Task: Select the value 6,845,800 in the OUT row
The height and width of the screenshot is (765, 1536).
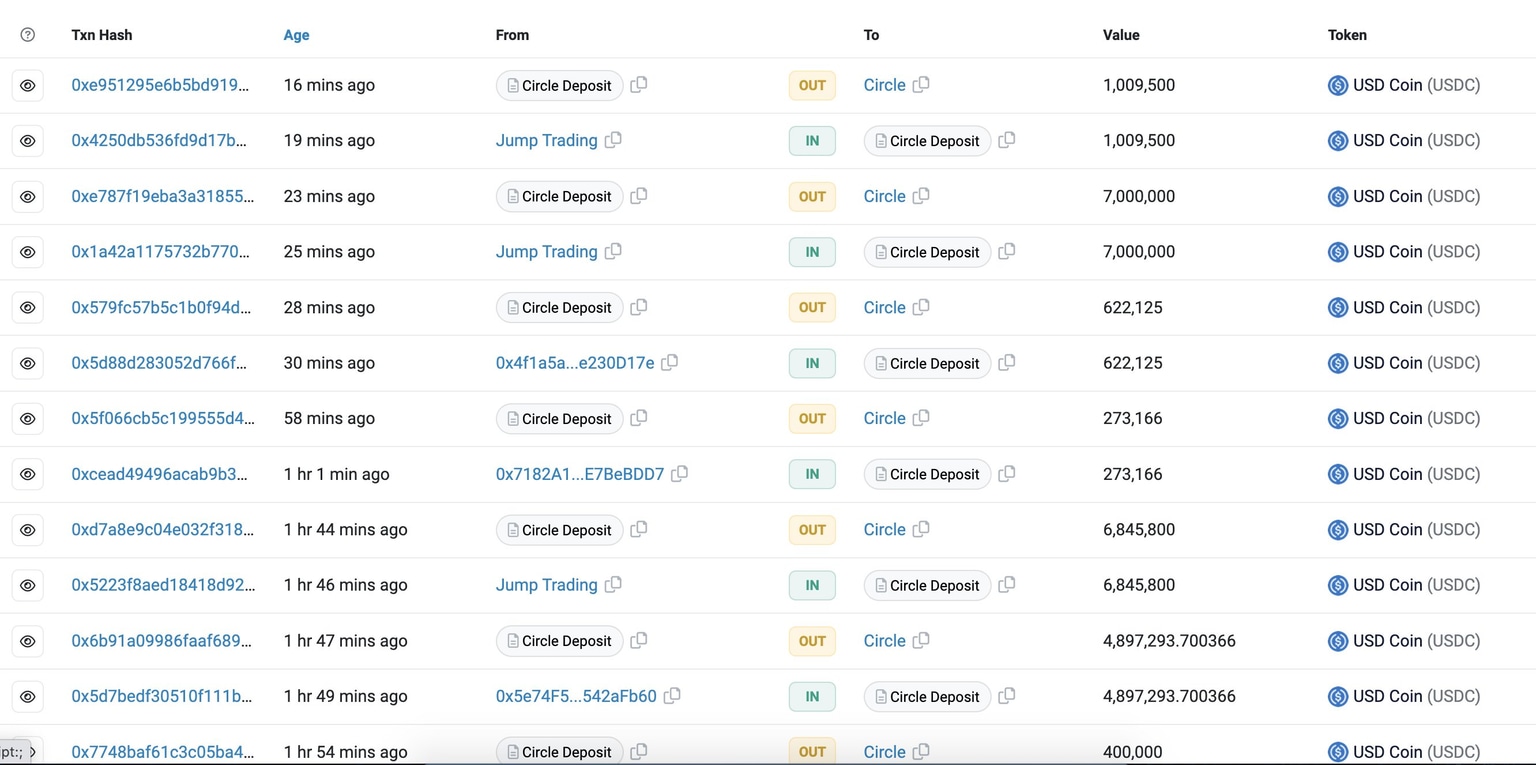Action: pyautogui.click(x=1139, y=530)
